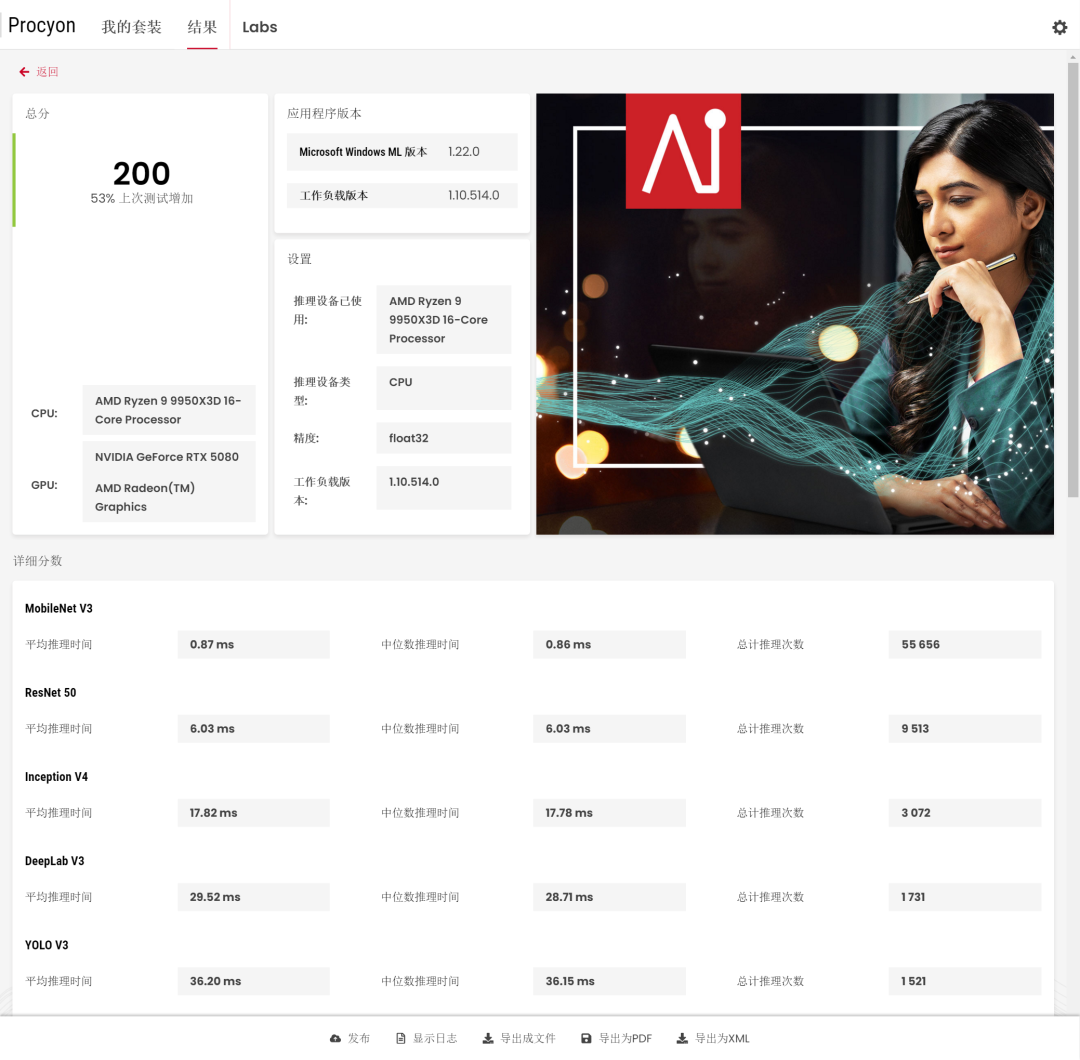Viewport: 1080px width, 1060px height.
Task: Click the 返回 link
Action: (48, 72)
